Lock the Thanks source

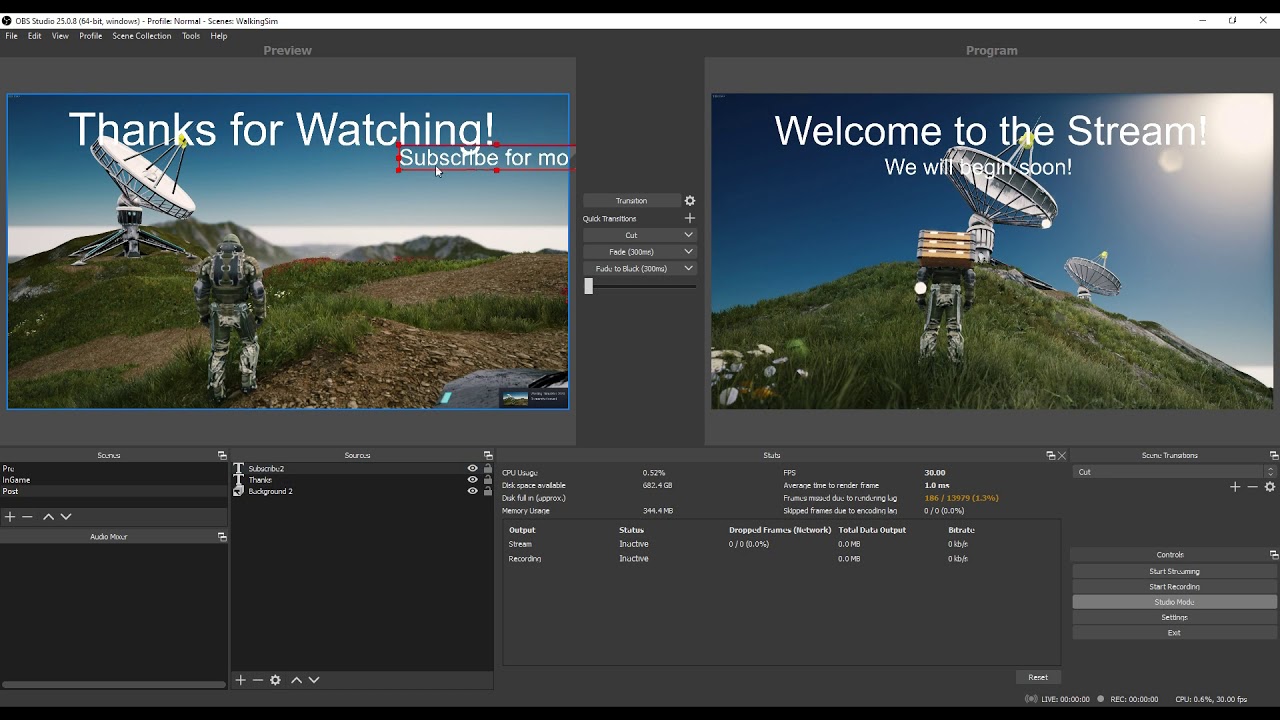pos(488,480)
